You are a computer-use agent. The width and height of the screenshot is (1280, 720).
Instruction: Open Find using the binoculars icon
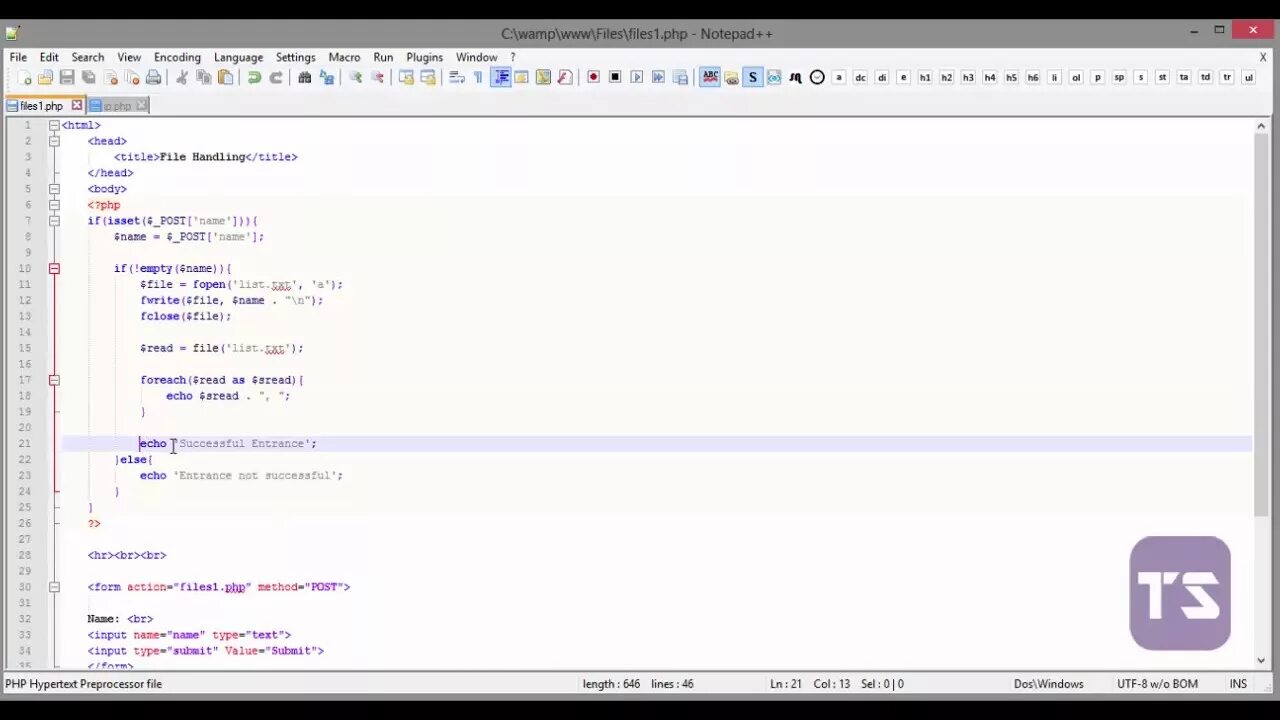click(x=304, y=77)
